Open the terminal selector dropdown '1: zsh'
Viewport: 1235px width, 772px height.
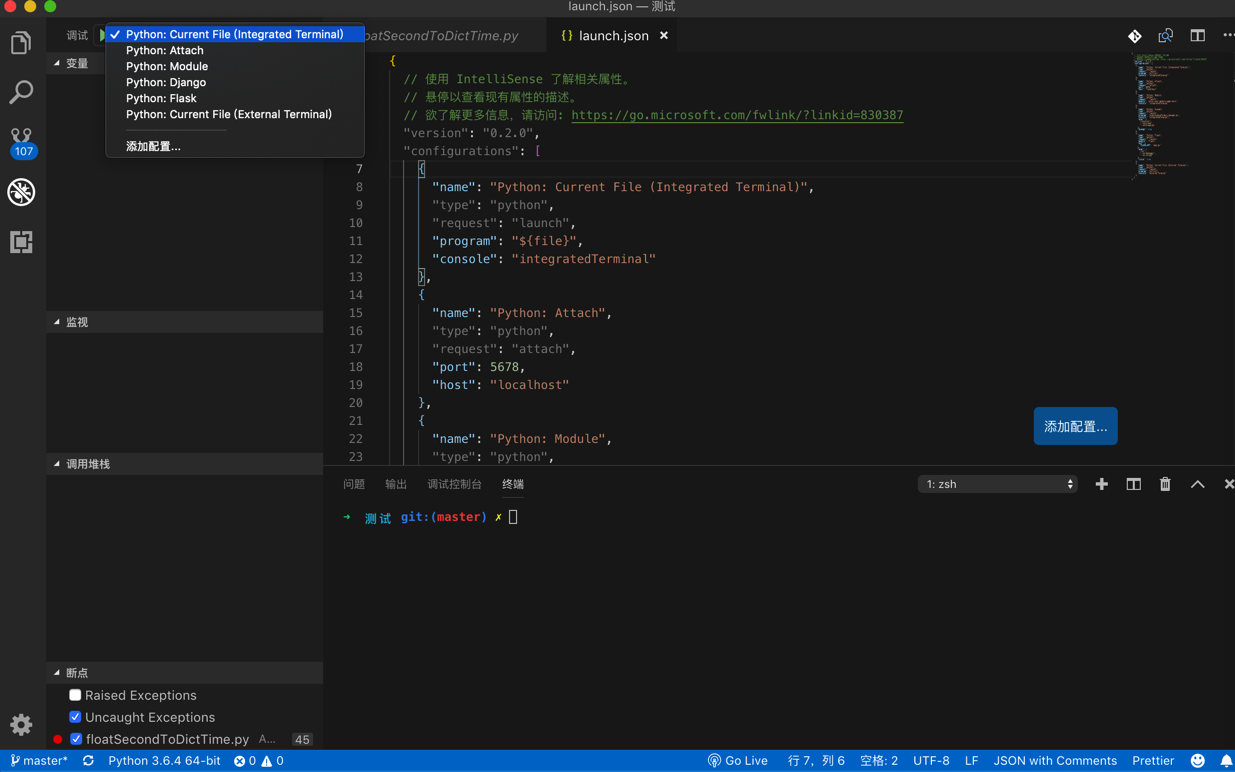click(997, 484)
